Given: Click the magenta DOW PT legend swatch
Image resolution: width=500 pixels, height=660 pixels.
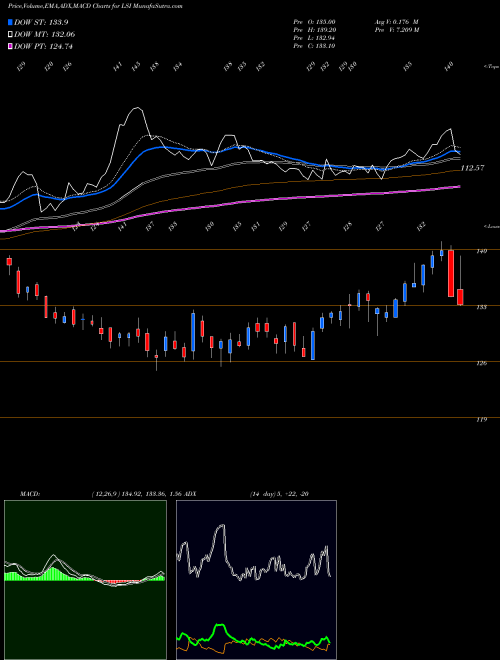Looking at the screenshot, I should pos(10,46).
